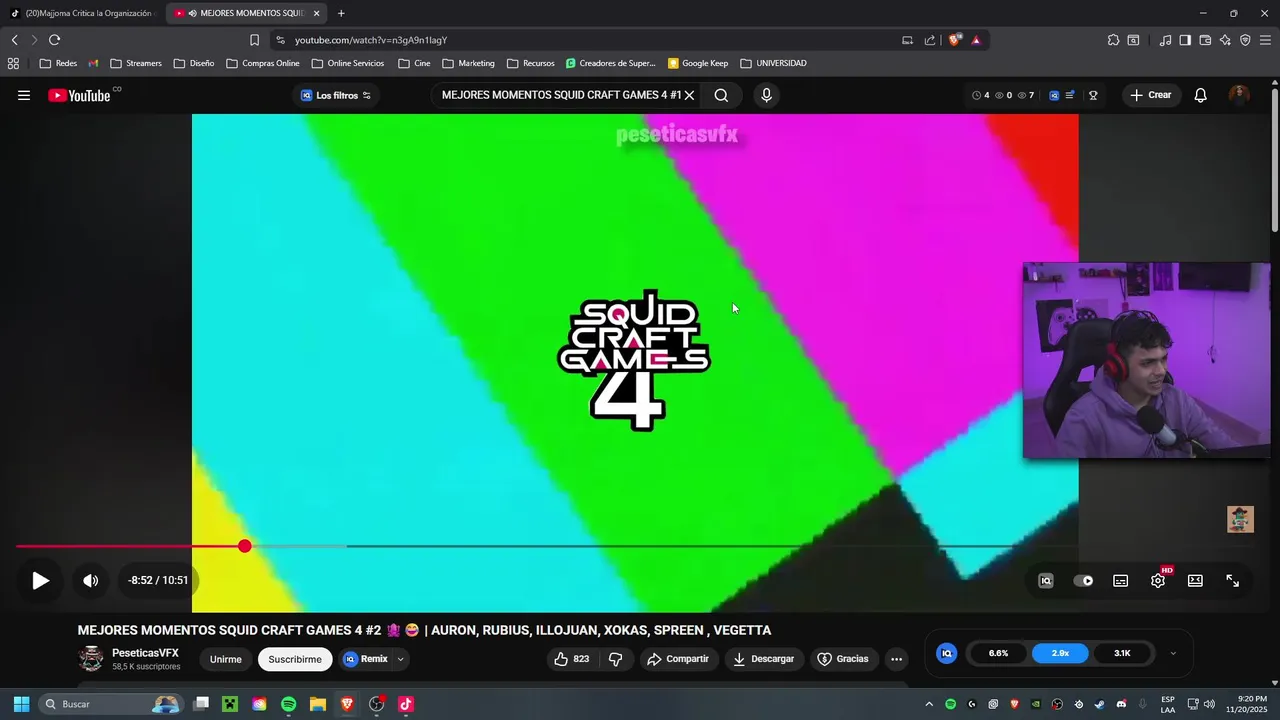Screen dimensions: 1280x720
Task: Open Los filtros vidIQ filter button
Action: [336, 95]
